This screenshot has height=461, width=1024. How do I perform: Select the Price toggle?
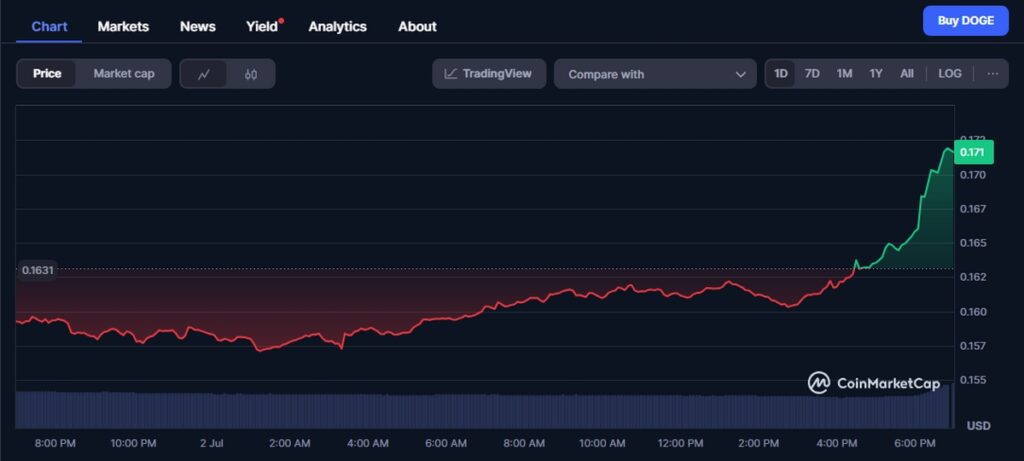47,74
